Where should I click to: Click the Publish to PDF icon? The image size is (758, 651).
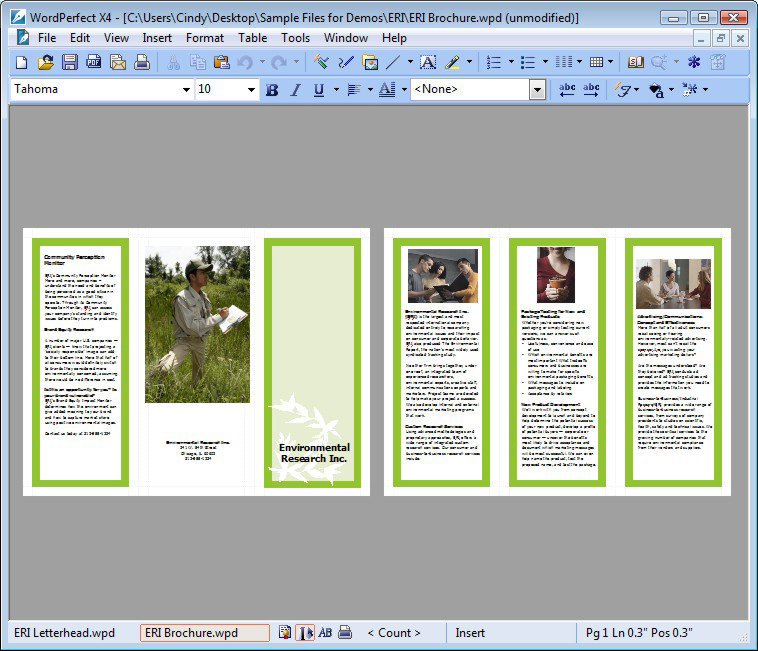(x=94, y=62)
